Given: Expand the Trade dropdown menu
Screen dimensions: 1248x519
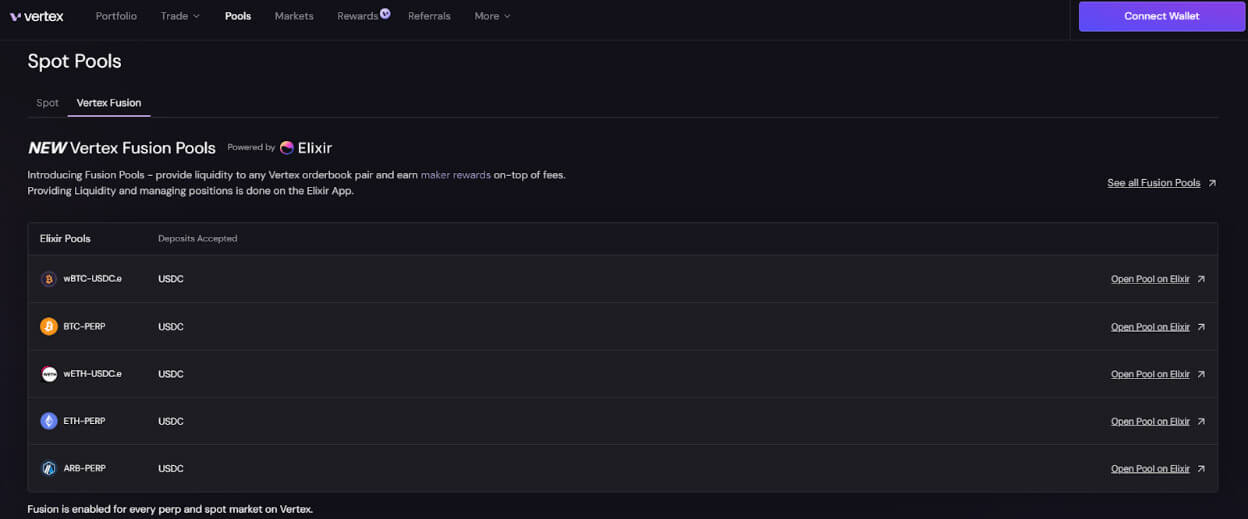Looking at the screenshot, I should (180, 16).
